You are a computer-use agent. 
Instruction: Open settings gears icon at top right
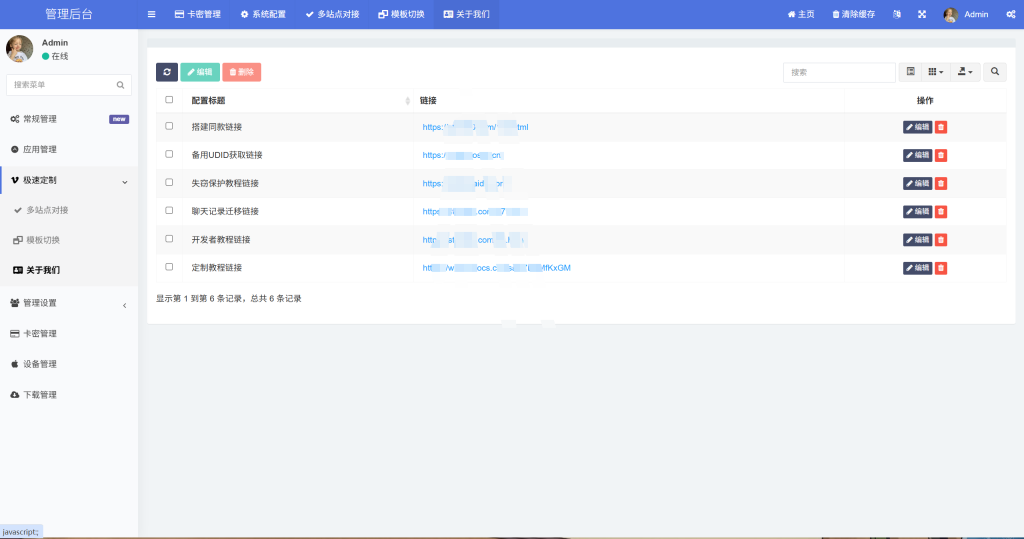[1011, 15]
